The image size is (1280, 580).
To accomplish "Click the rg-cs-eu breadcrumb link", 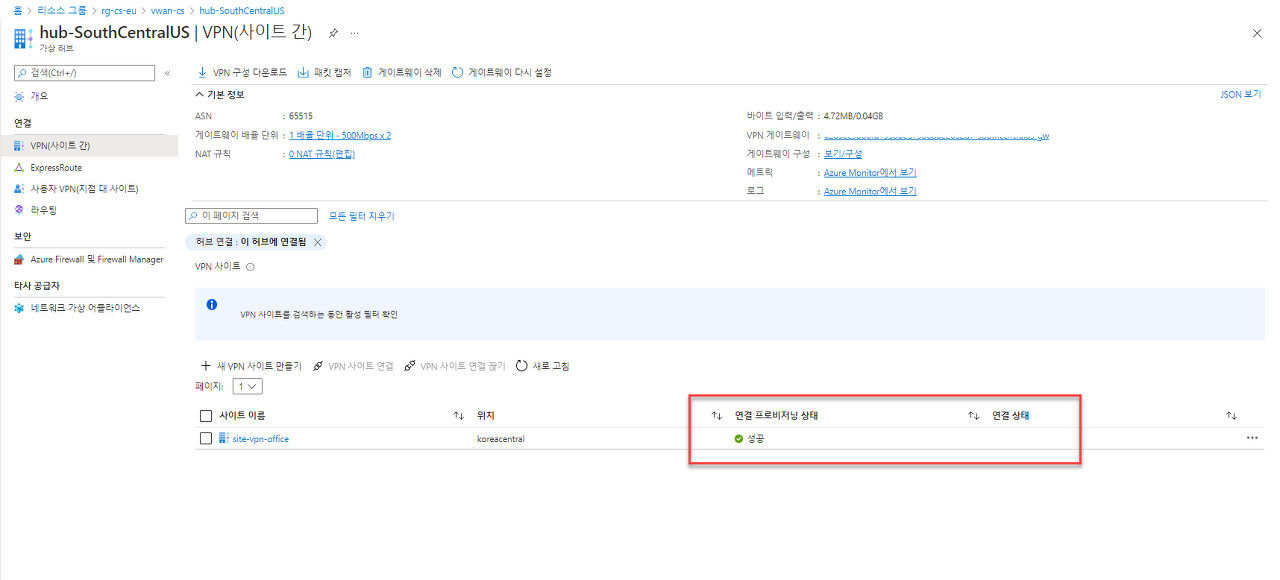I will 118,9.
